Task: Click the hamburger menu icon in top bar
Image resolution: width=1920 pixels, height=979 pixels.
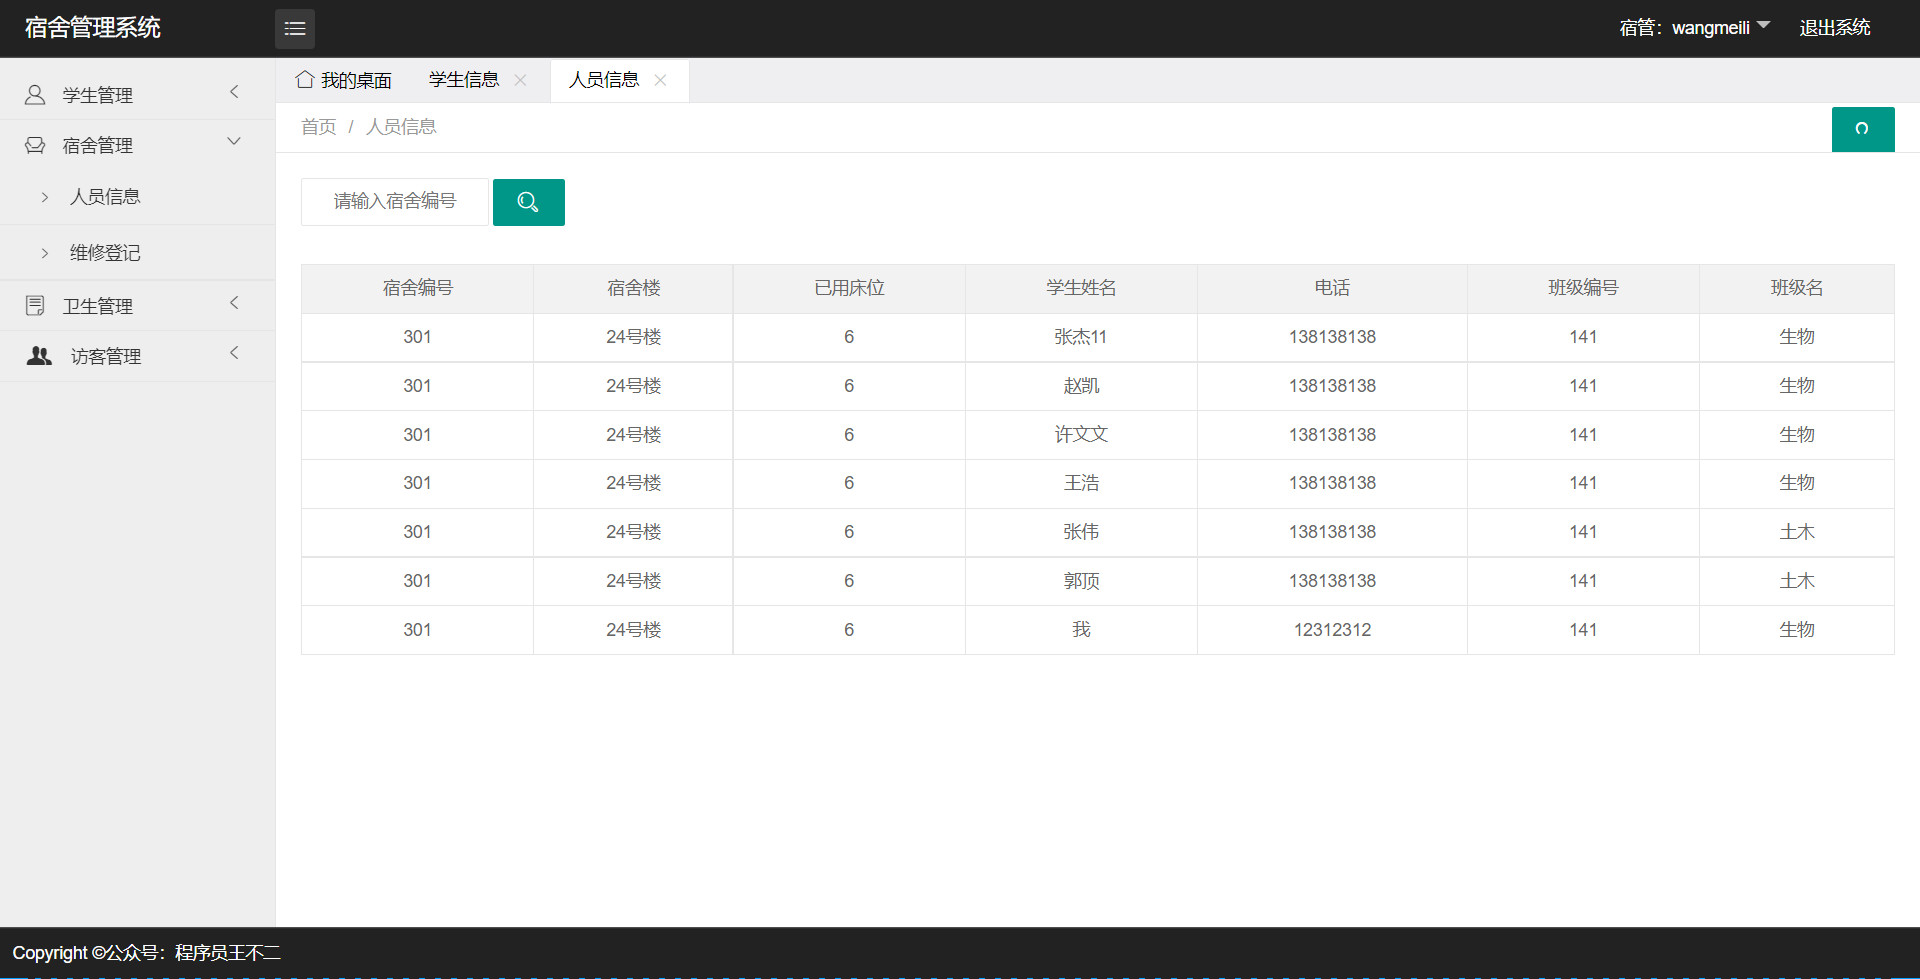Action: pyautogui.click(x=294, y=28)
